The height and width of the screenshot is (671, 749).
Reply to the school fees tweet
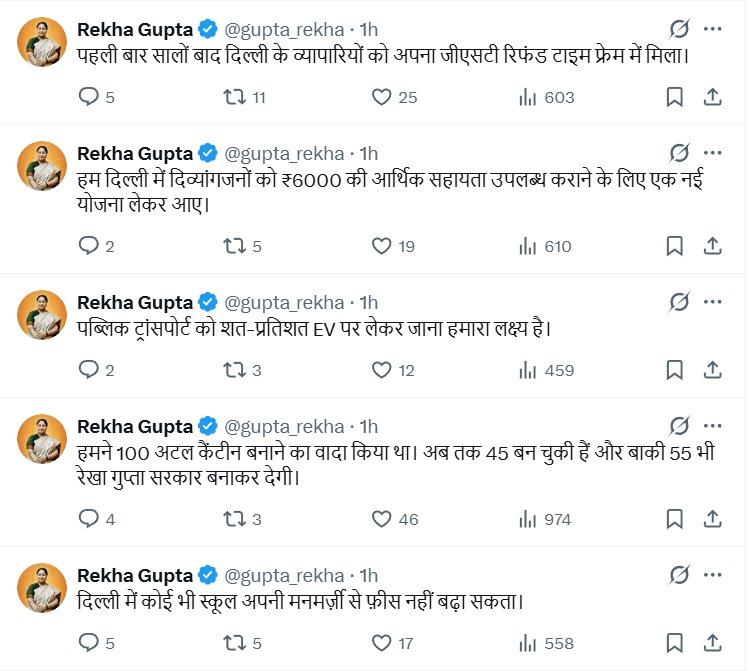tap(90, 644)
